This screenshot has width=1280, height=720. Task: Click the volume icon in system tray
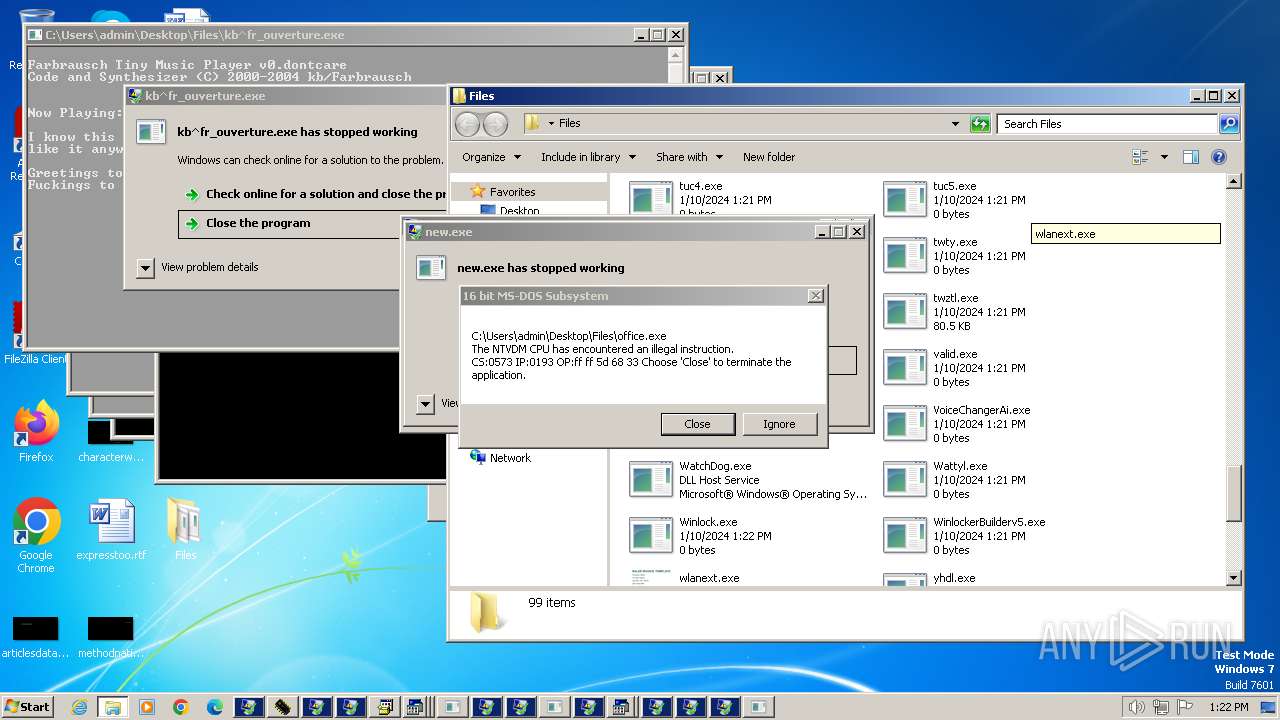point(1136,707)
